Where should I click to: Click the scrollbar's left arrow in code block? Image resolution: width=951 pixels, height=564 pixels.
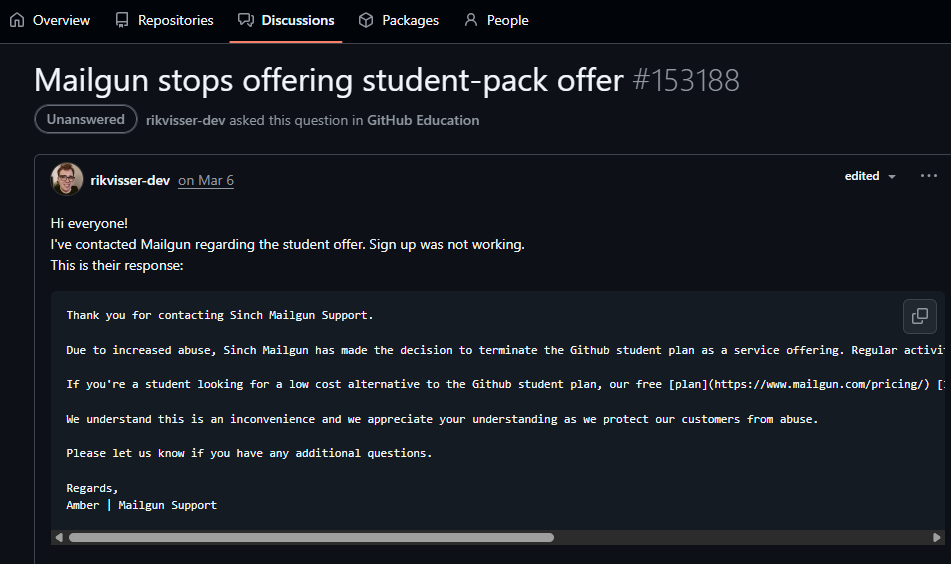click(59, 537)
